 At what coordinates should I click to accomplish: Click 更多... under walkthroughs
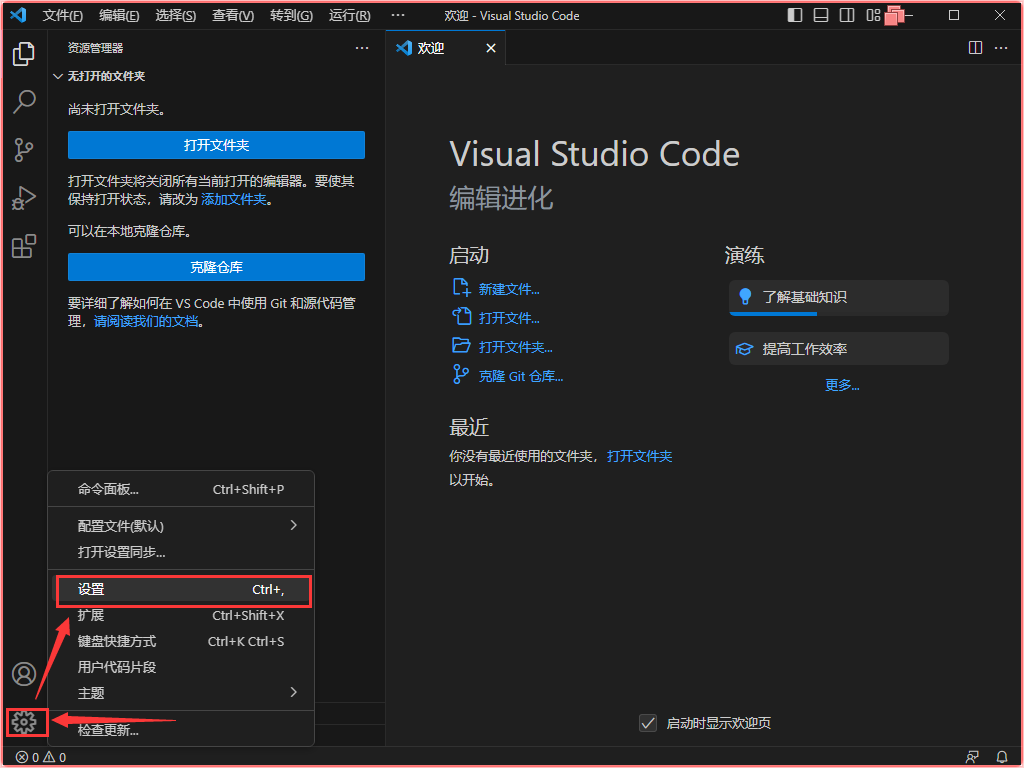click(842, 385)
